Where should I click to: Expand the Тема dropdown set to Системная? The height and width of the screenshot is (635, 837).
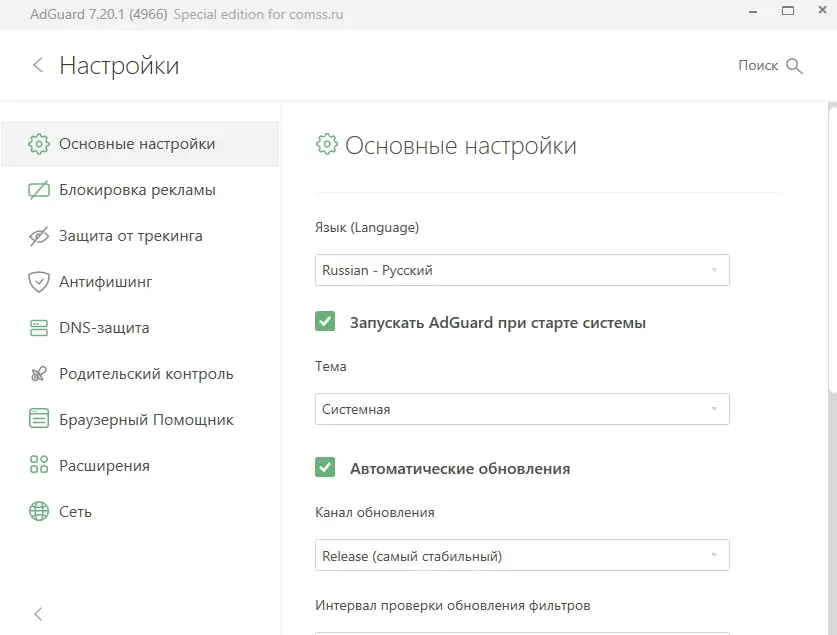click(x=521, y=409)
